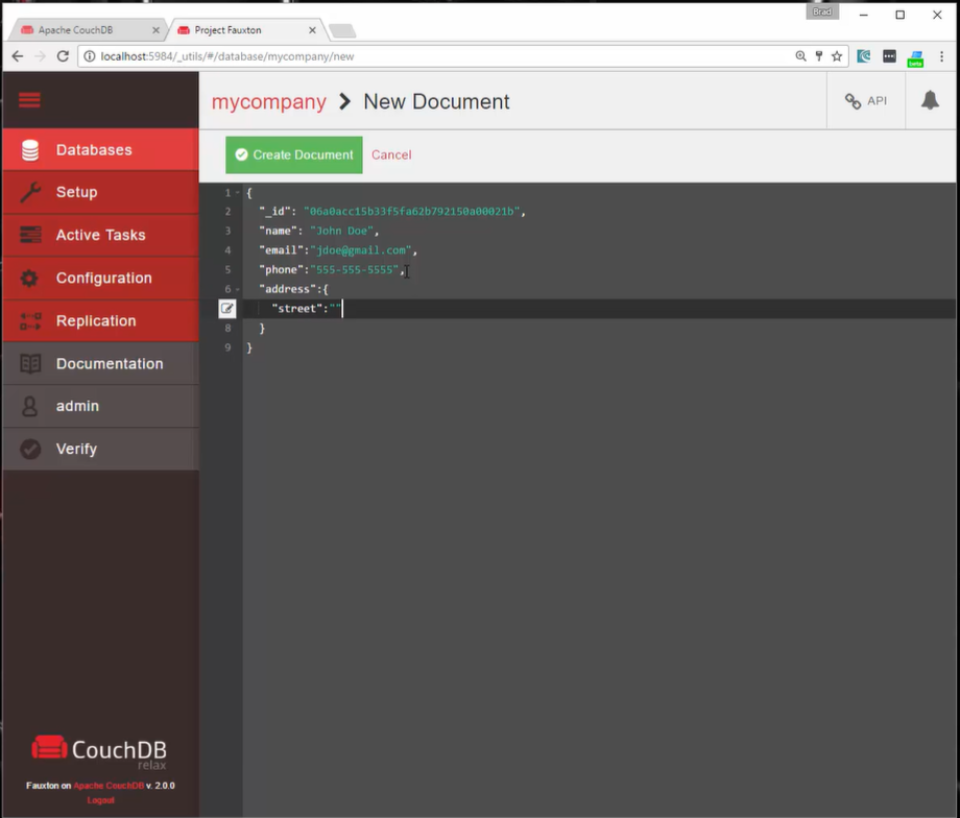Screen dimensions: 960x818
Task: Collapse the address object fold on line 6
Action: click(236, 288)
